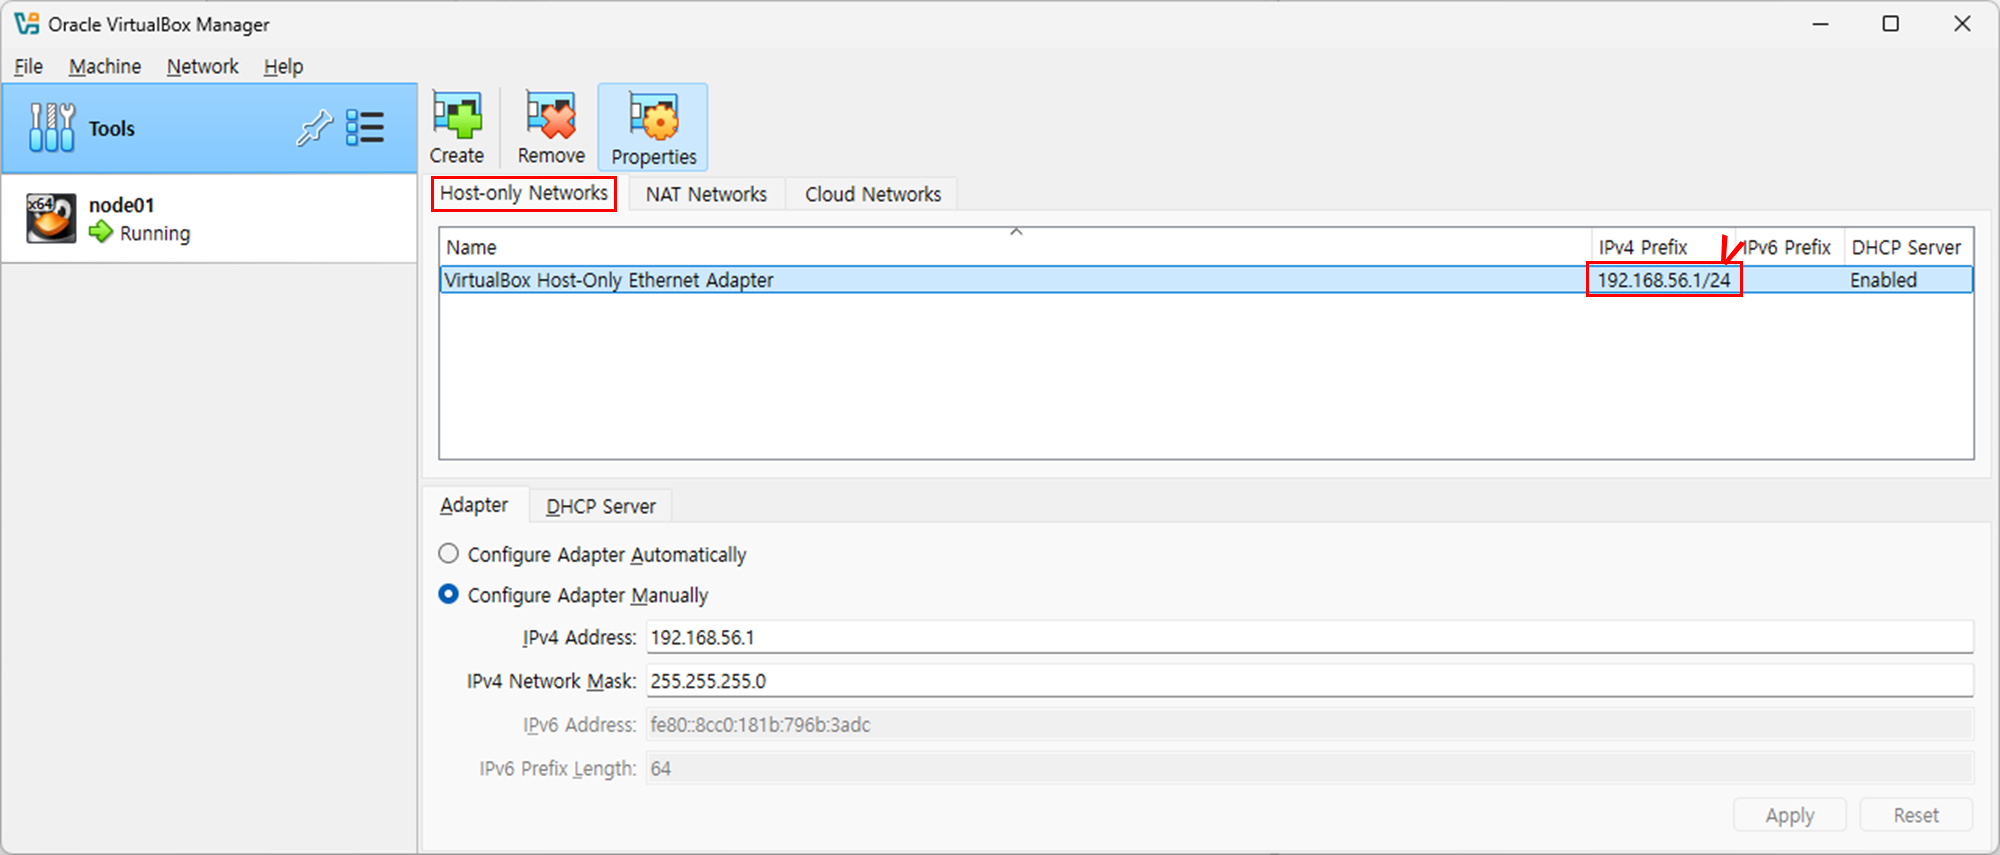This screenshot has width=2000, height=855.
Task: Maximize the VirtualBox Manager window
Action: [x=1891, y=24]
